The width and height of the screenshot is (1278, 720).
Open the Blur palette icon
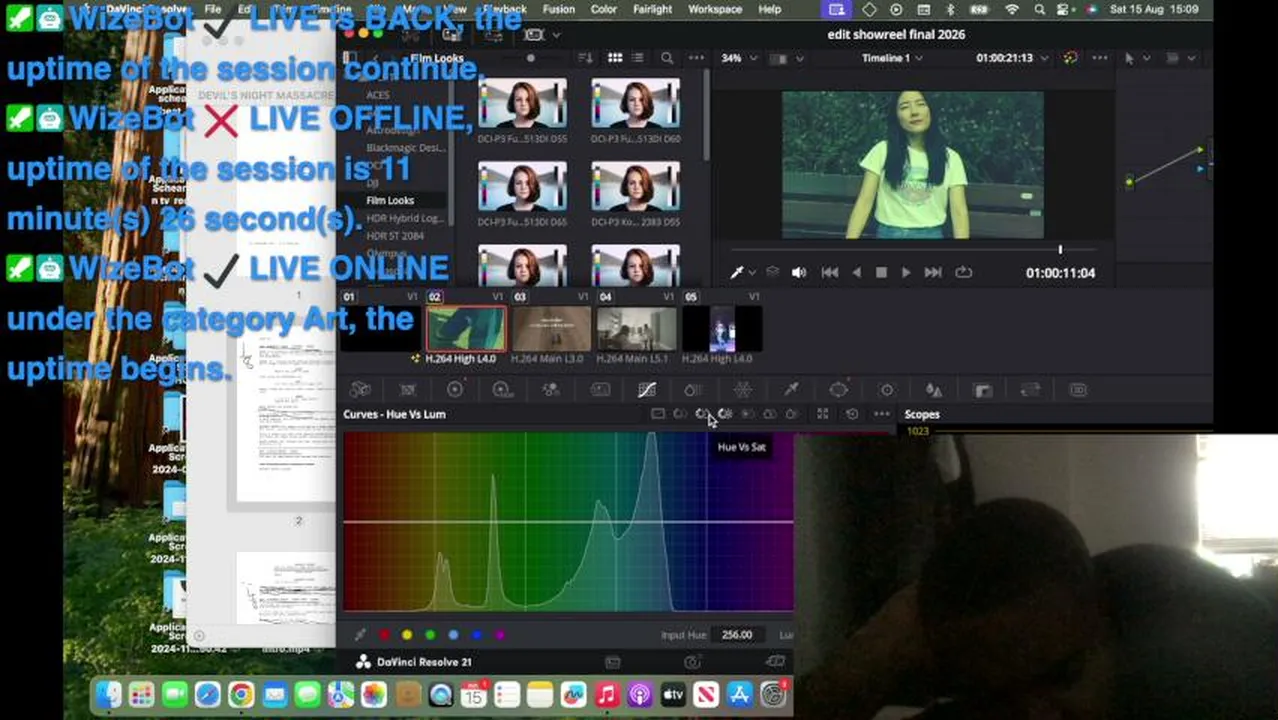[x=934, y=390]
